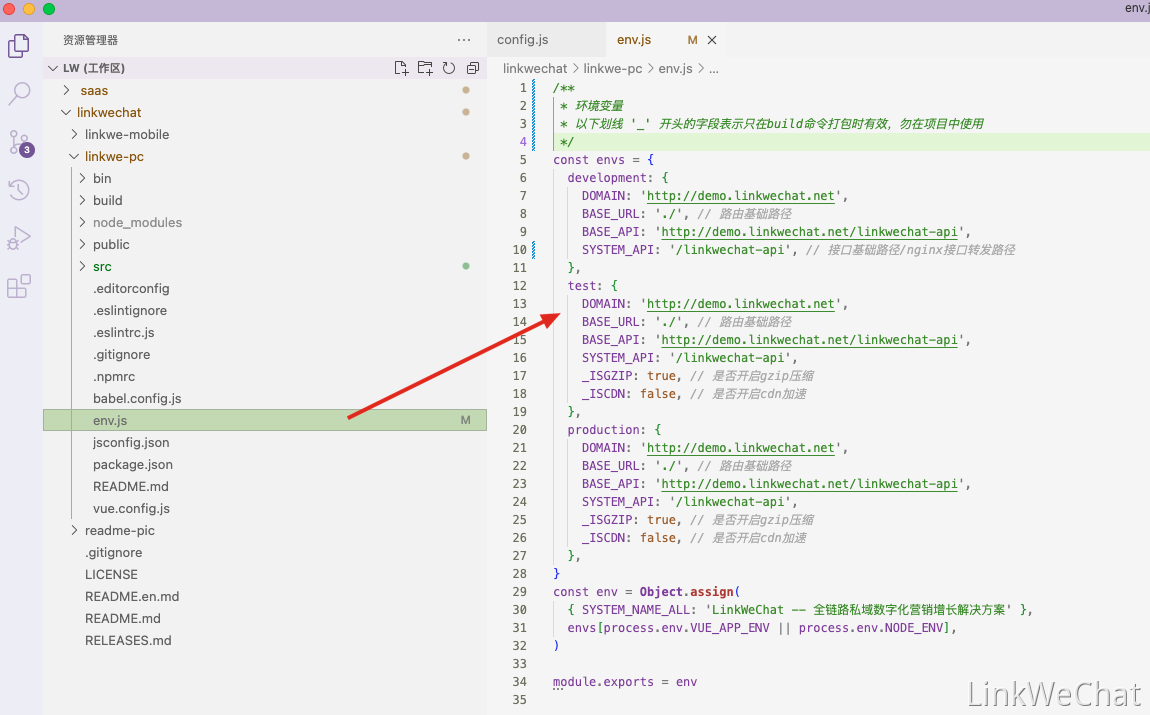Image resolution: width=1150 pixels, height=715 pixels.
Task: Click the New File icon in explorer header
Action: 401,68
